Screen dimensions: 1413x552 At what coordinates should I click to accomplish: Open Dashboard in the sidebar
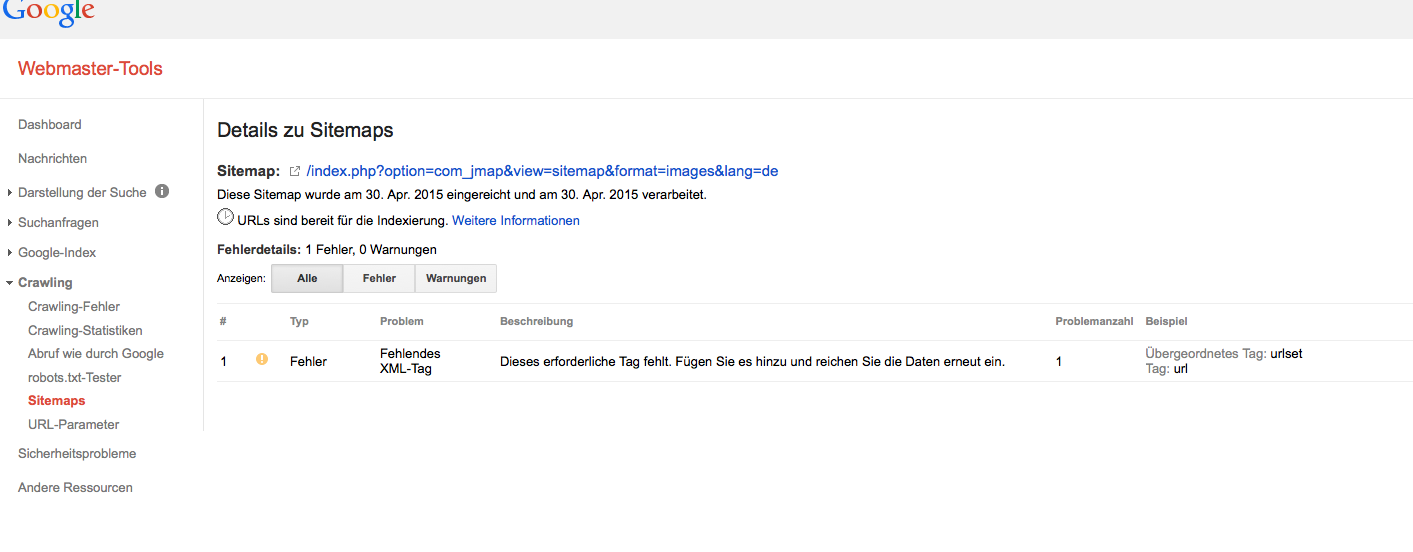click(50, 125)
